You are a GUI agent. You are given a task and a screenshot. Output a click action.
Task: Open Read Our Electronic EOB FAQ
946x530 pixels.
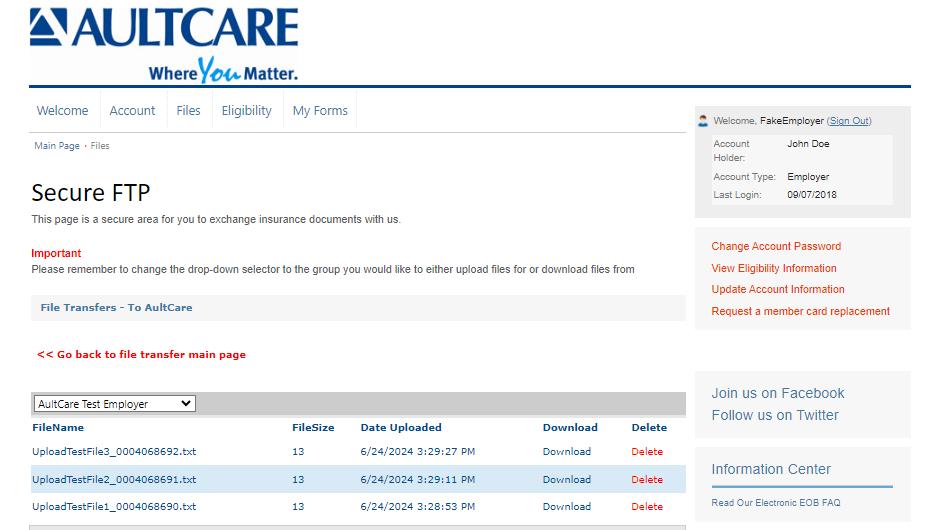pos(775,502)
